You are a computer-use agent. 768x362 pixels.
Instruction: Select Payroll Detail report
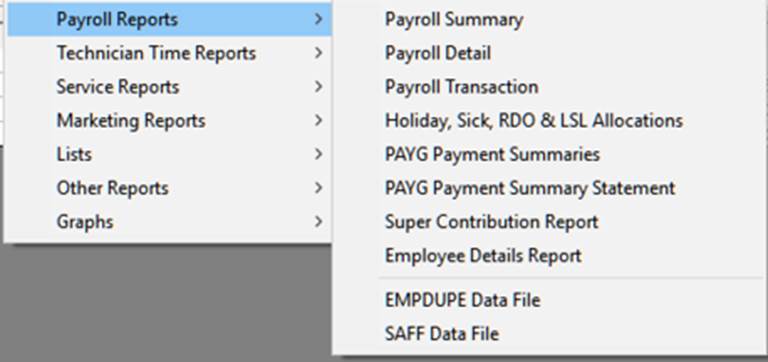[x=549, y=53]
